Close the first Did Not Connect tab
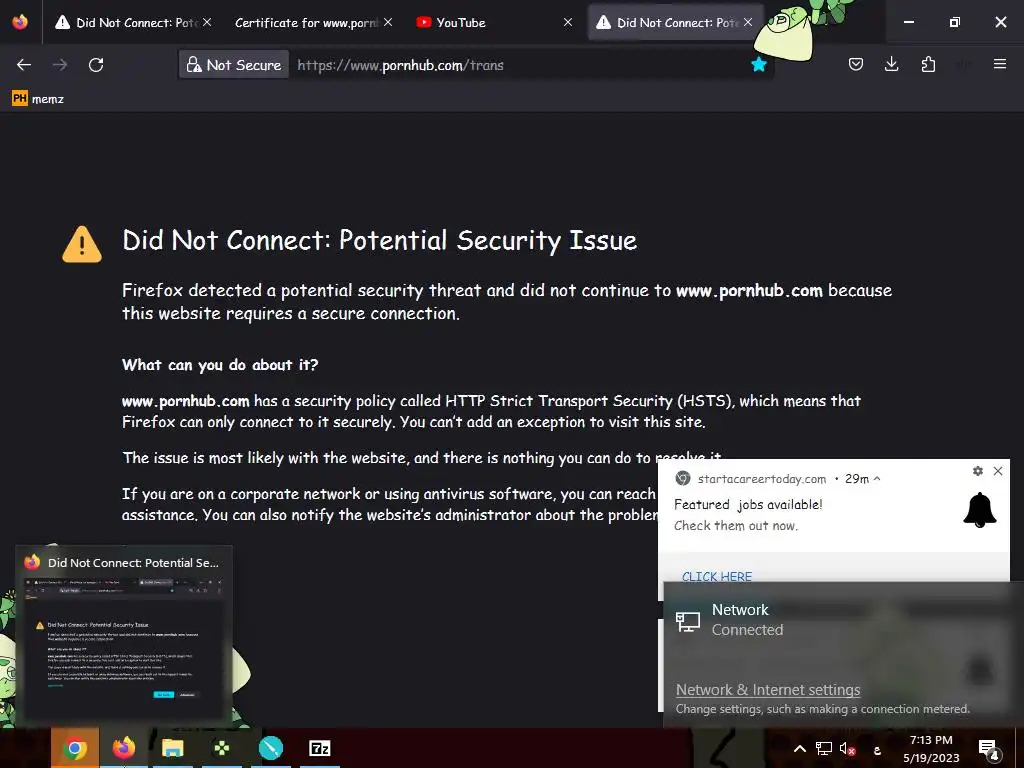 coord(207,22)
